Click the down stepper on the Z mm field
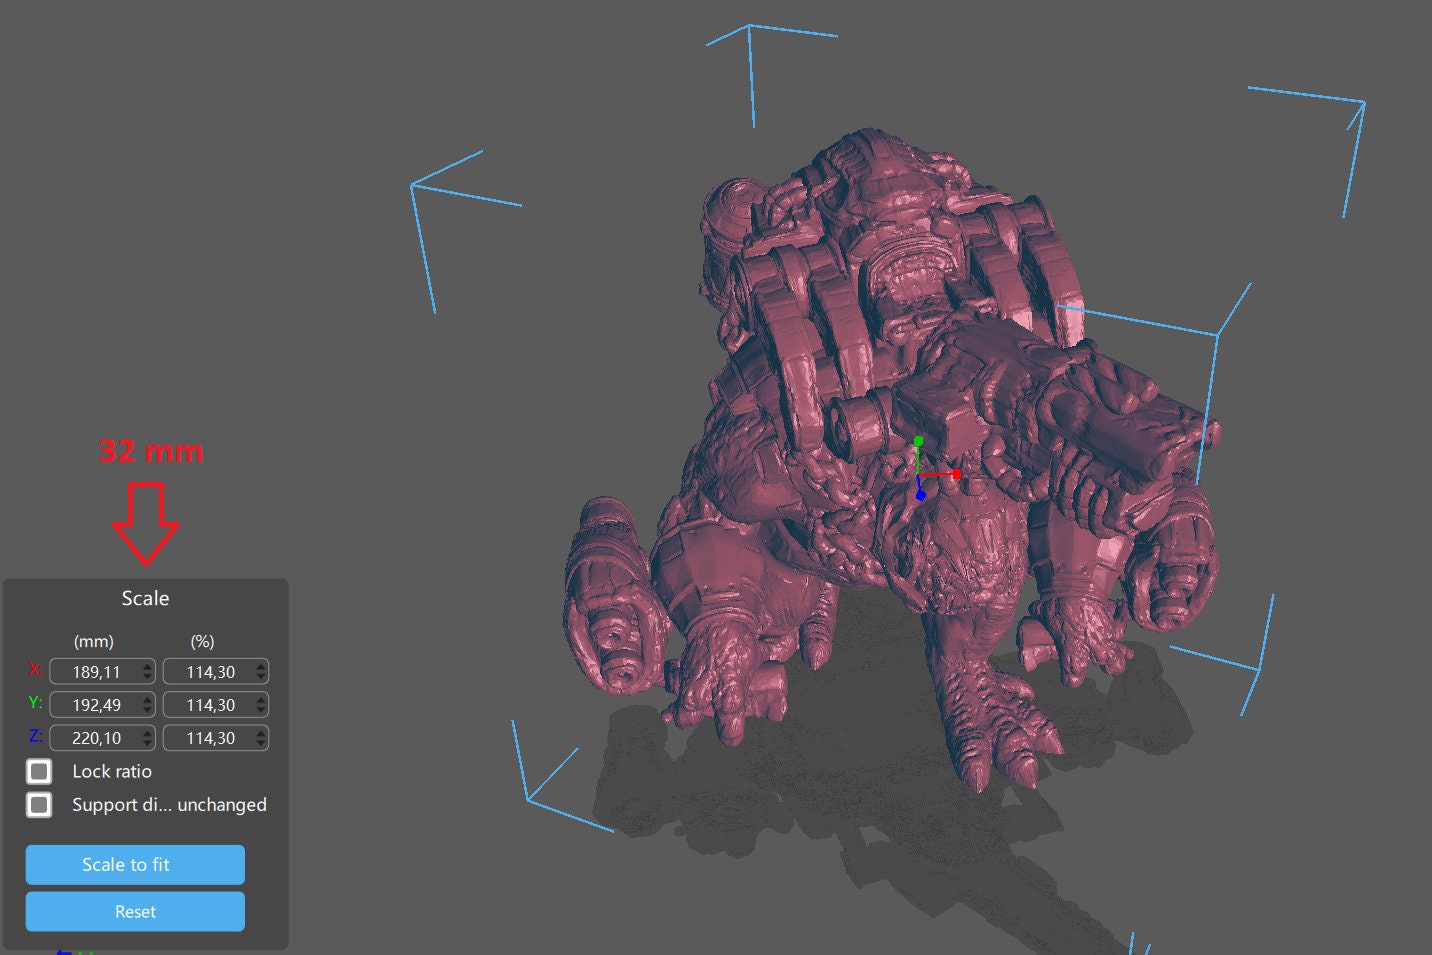Image resolution: width=1432 pixels, height=955 pixels. tap(148, 742)
